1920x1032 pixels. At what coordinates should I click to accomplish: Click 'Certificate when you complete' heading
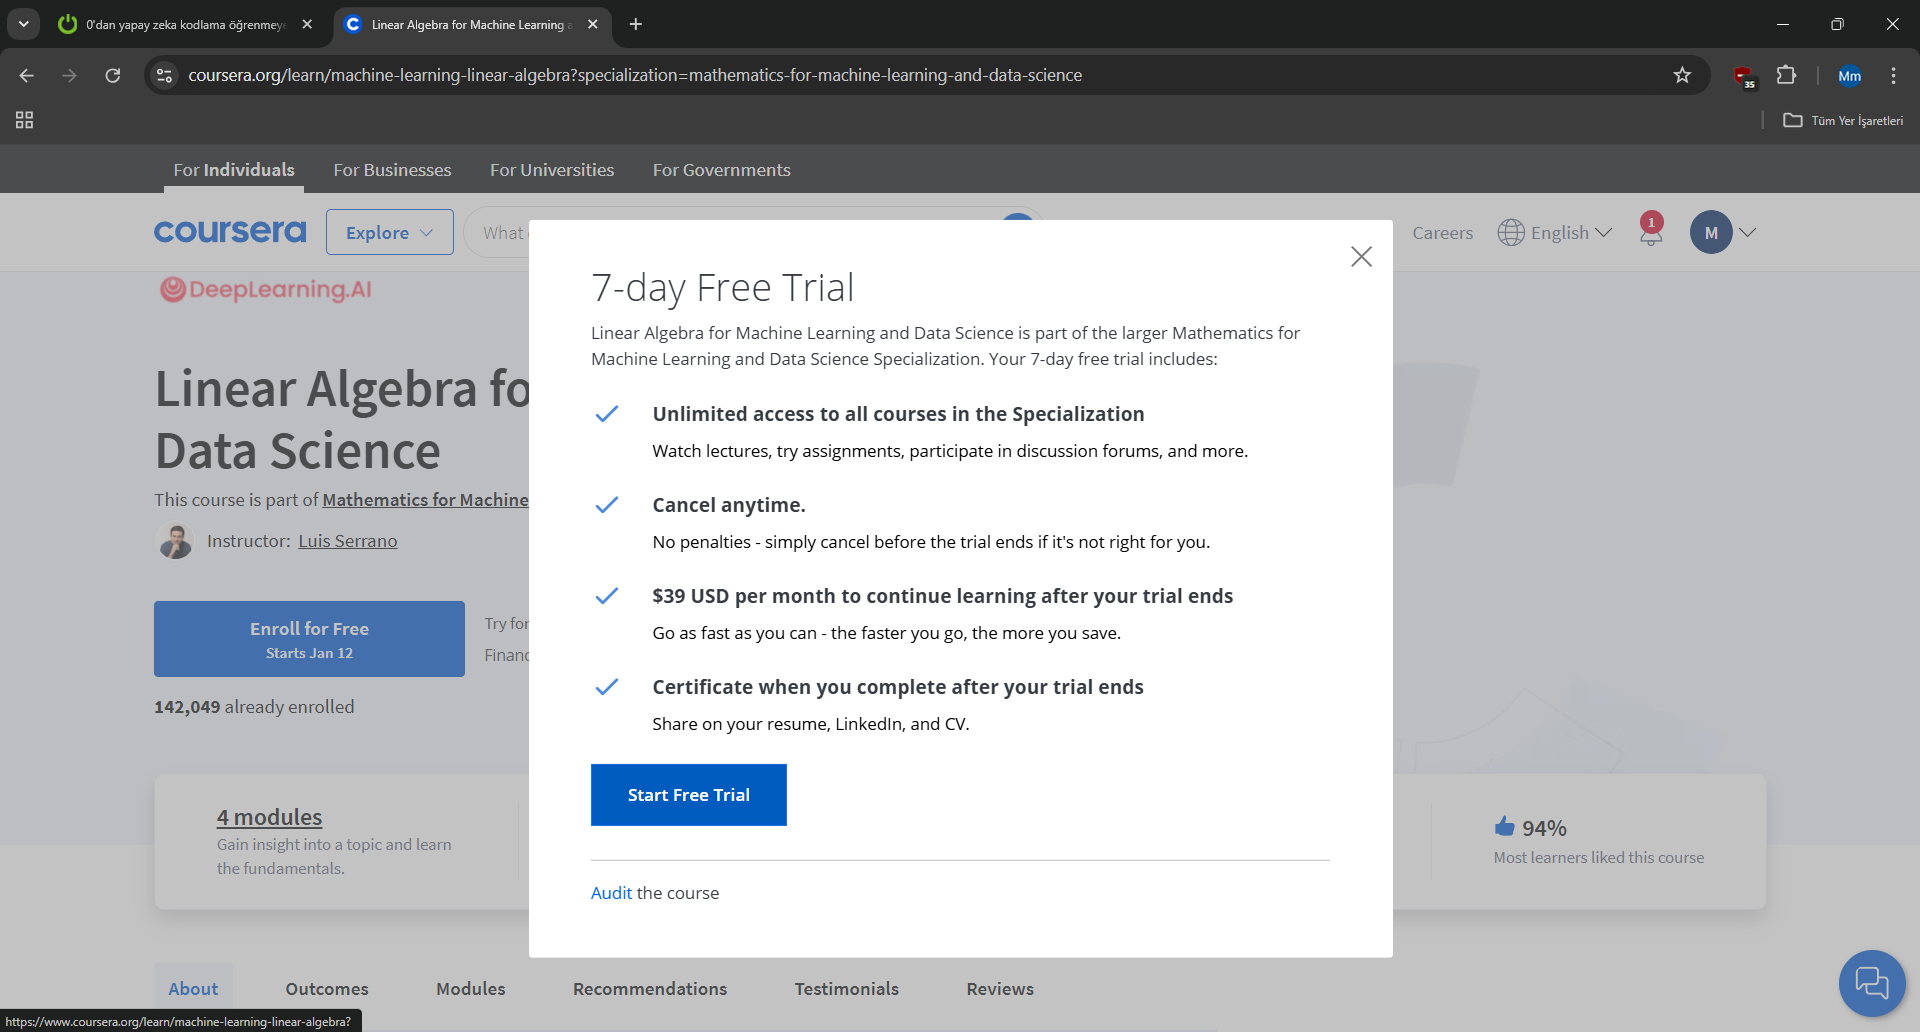pyautogui.click(x=898, y=687)
